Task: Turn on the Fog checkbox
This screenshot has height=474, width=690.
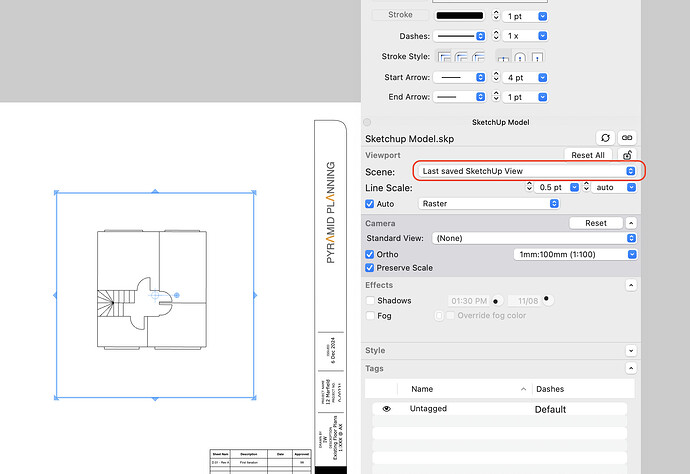Action: point(371,316)
